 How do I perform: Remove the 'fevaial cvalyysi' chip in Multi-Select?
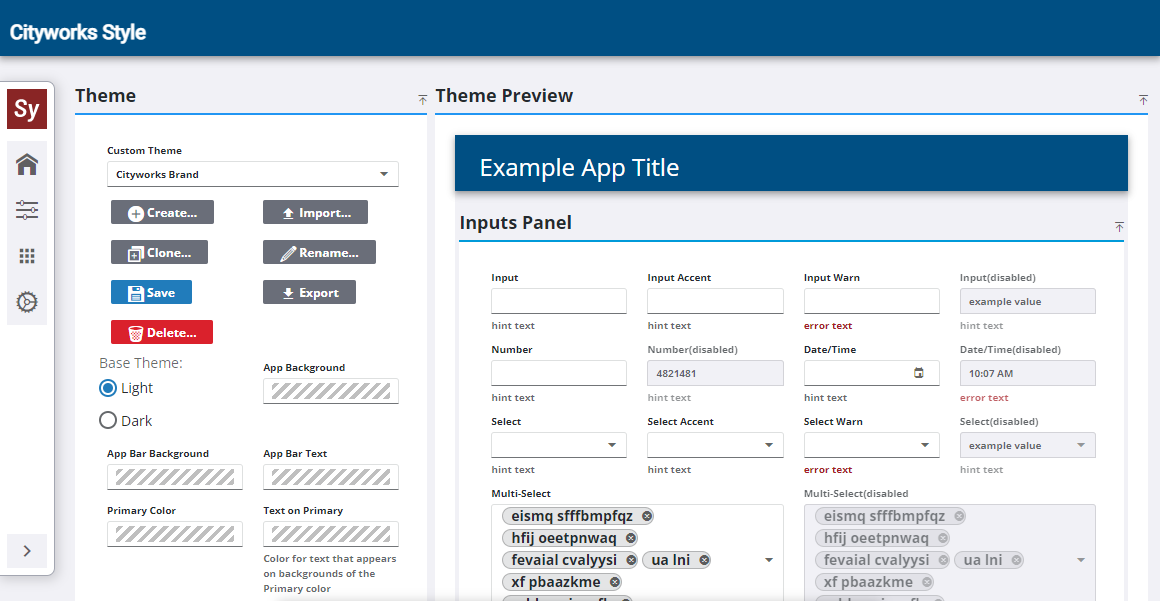(631, 560)
